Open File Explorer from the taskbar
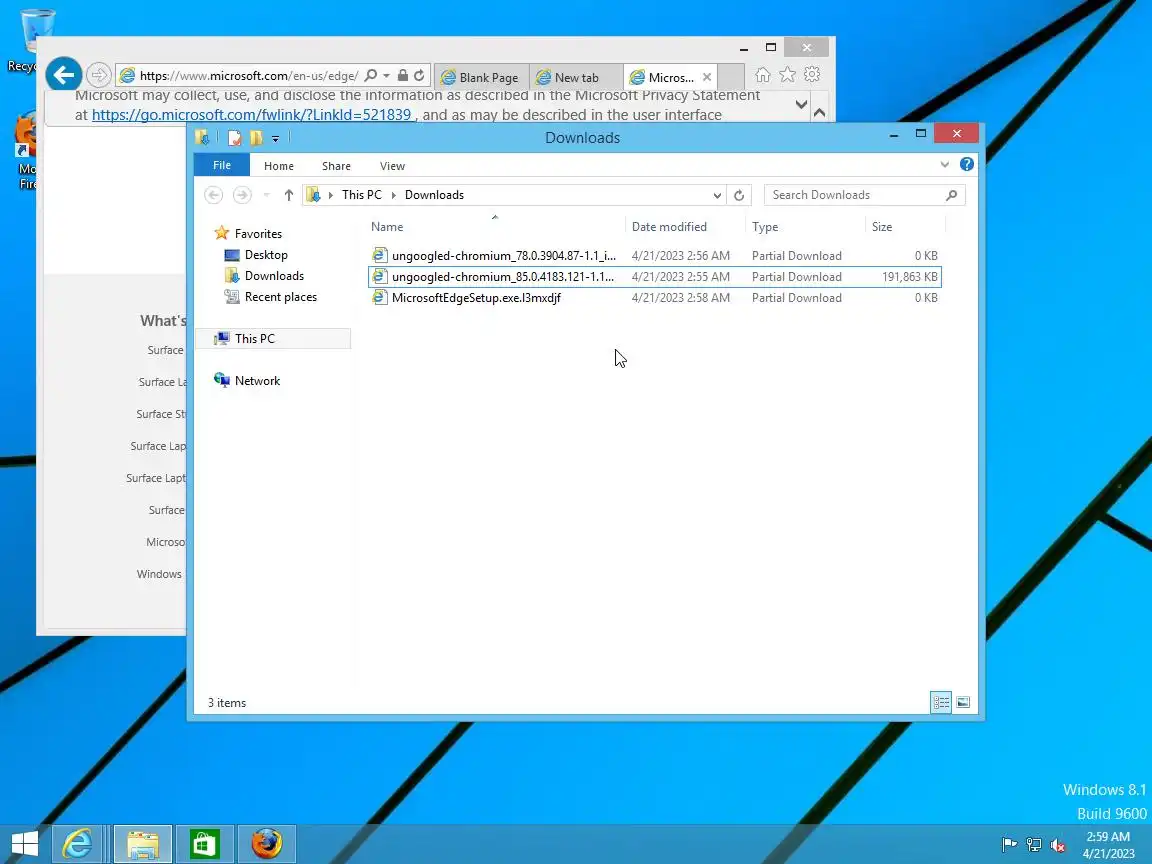 (143, 844)
